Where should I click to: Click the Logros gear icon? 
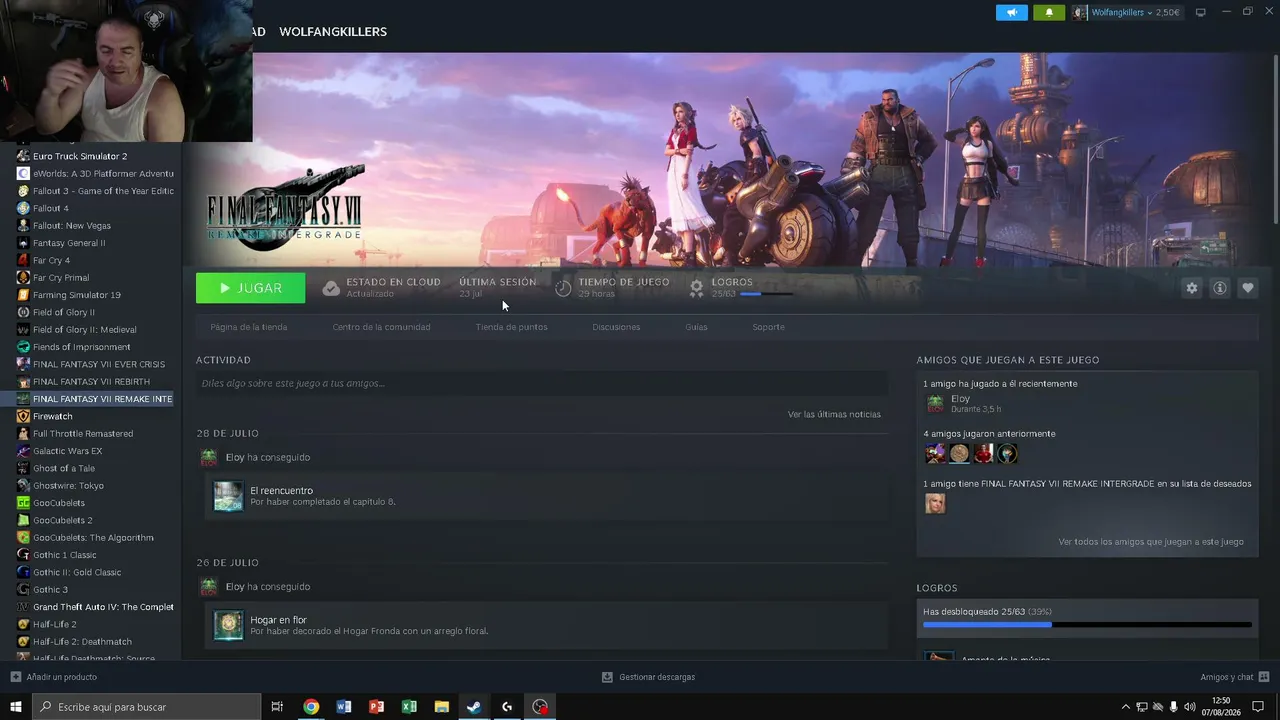pos(697,288)
